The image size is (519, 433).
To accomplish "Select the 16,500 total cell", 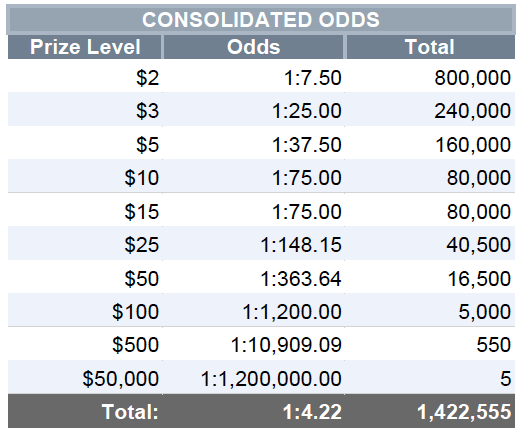I will coord(430,277).
